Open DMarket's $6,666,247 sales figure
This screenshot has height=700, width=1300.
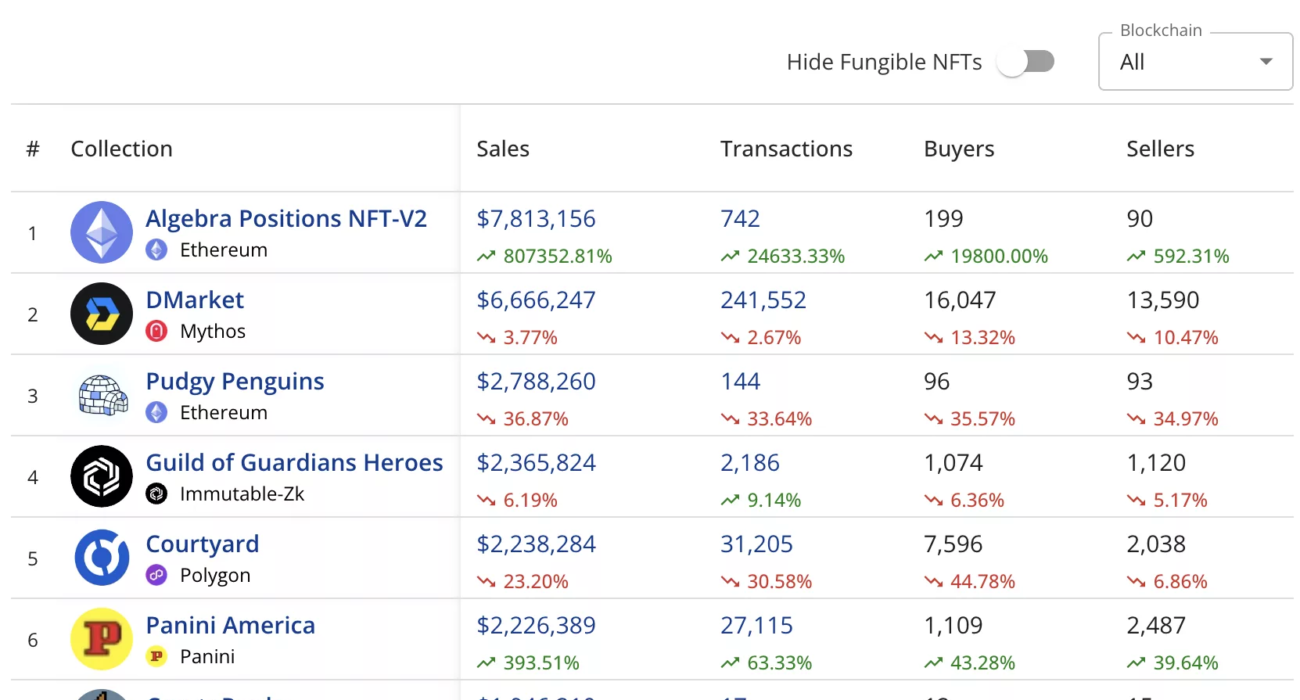[536, 300]
